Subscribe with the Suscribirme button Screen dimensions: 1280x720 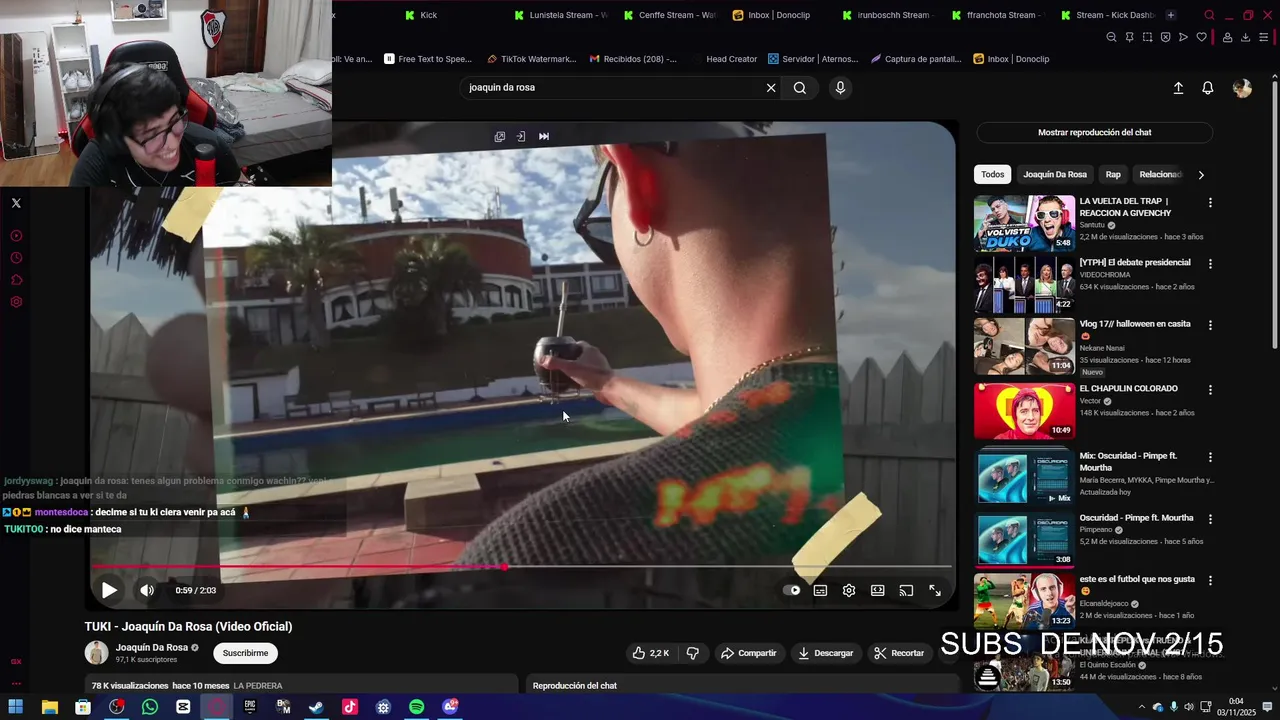tap(245, 653)
